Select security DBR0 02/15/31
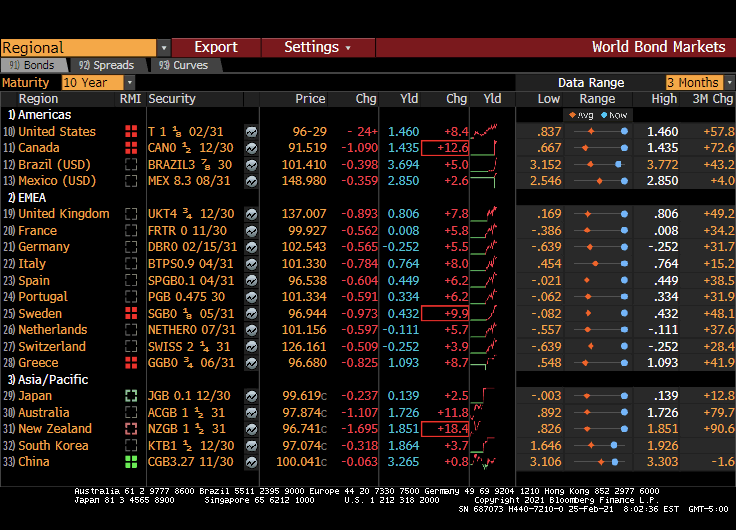Image resolution: width=736 pixels, height=530 pixels. (192, 247)
